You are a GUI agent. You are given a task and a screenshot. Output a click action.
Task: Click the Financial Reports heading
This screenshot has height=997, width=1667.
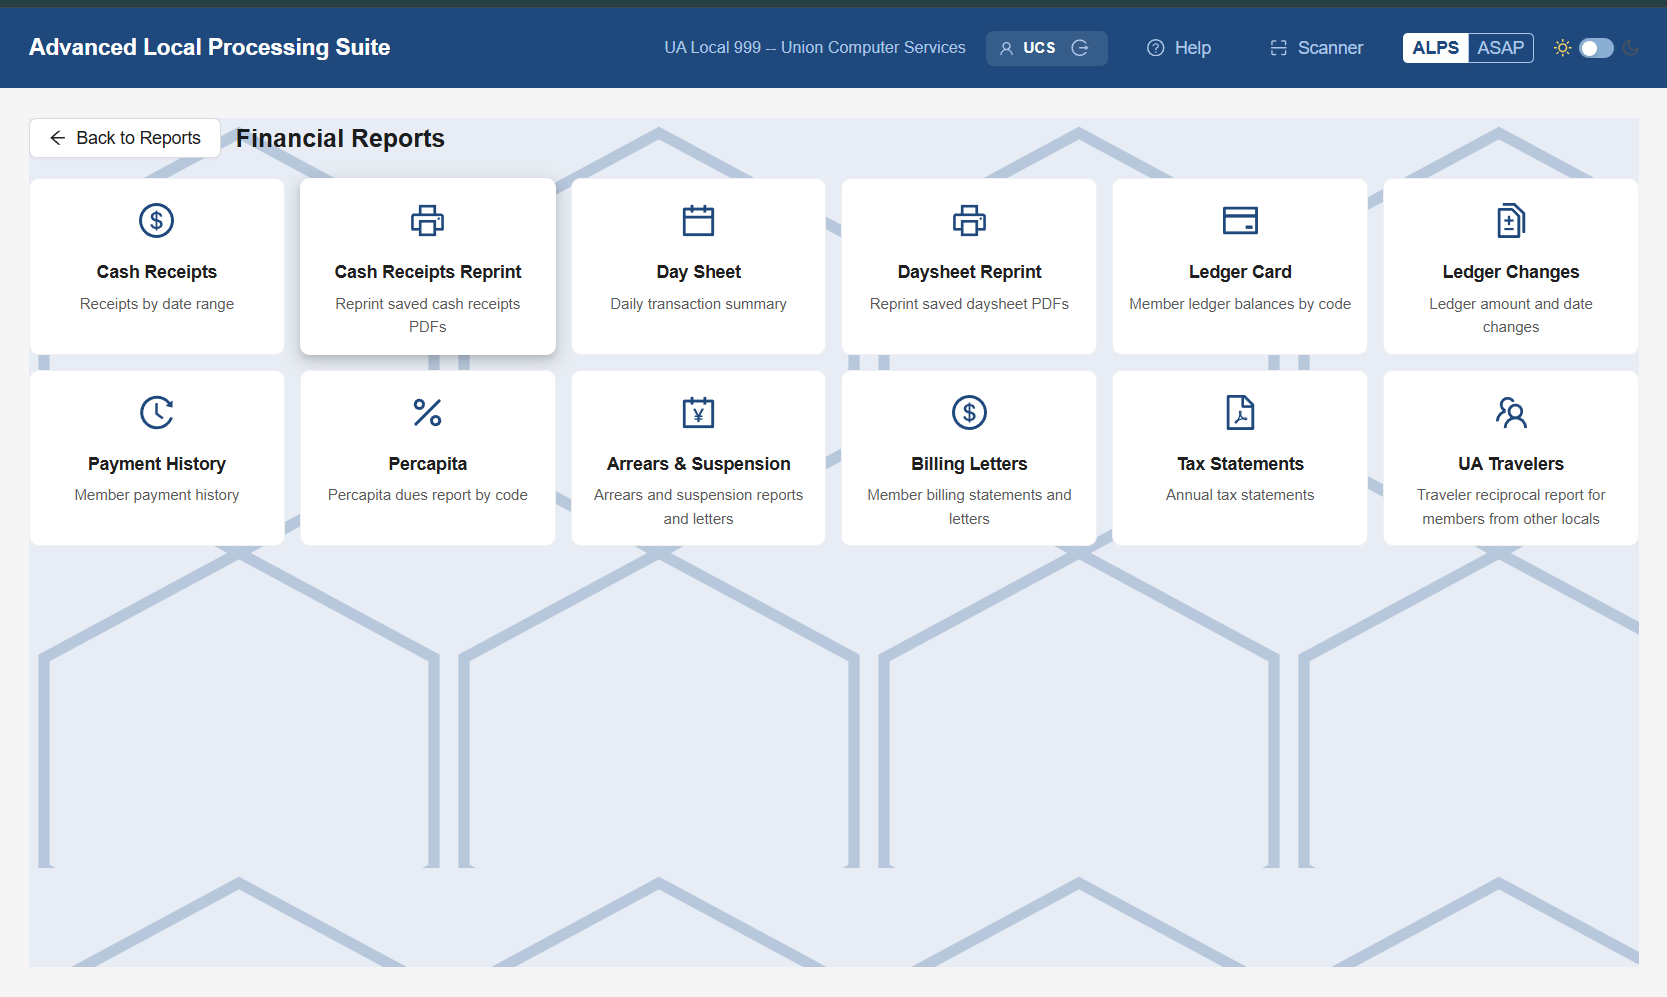(340, 138)
